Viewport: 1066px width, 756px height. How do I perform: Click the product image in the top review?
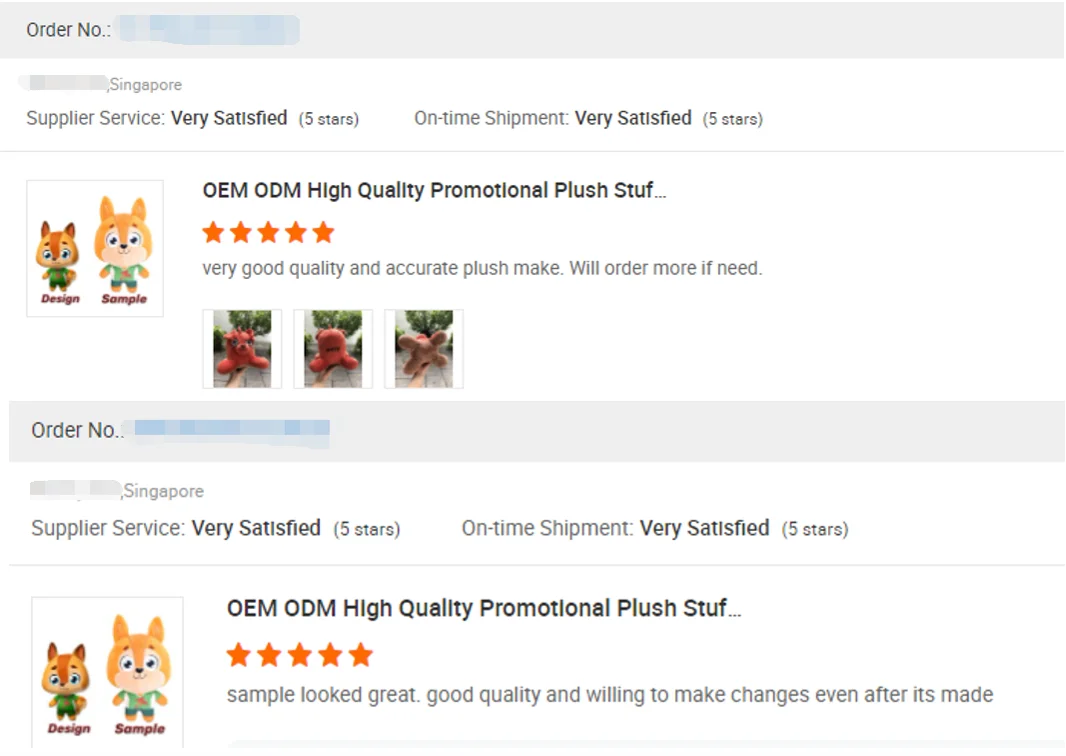(95, 249)
